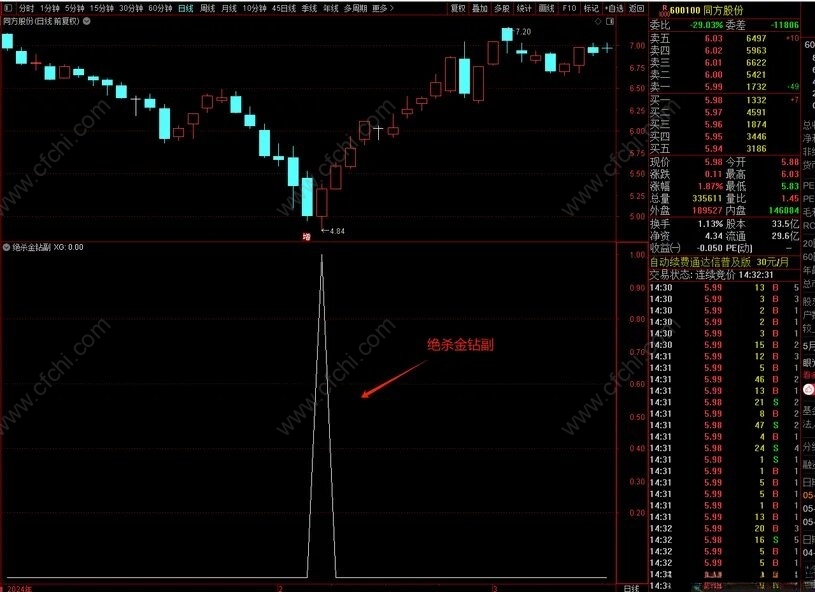
Task: Click the 内盘 value 146084
Action: tap(784, 211)
